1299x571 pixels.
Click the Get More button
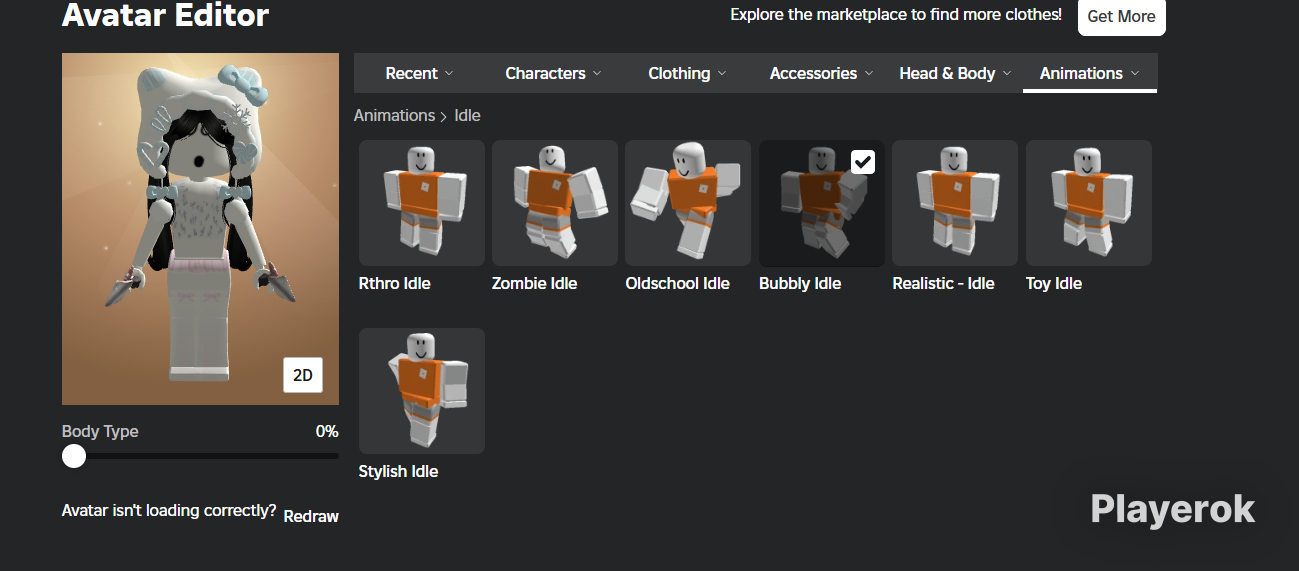point(1121,16)
